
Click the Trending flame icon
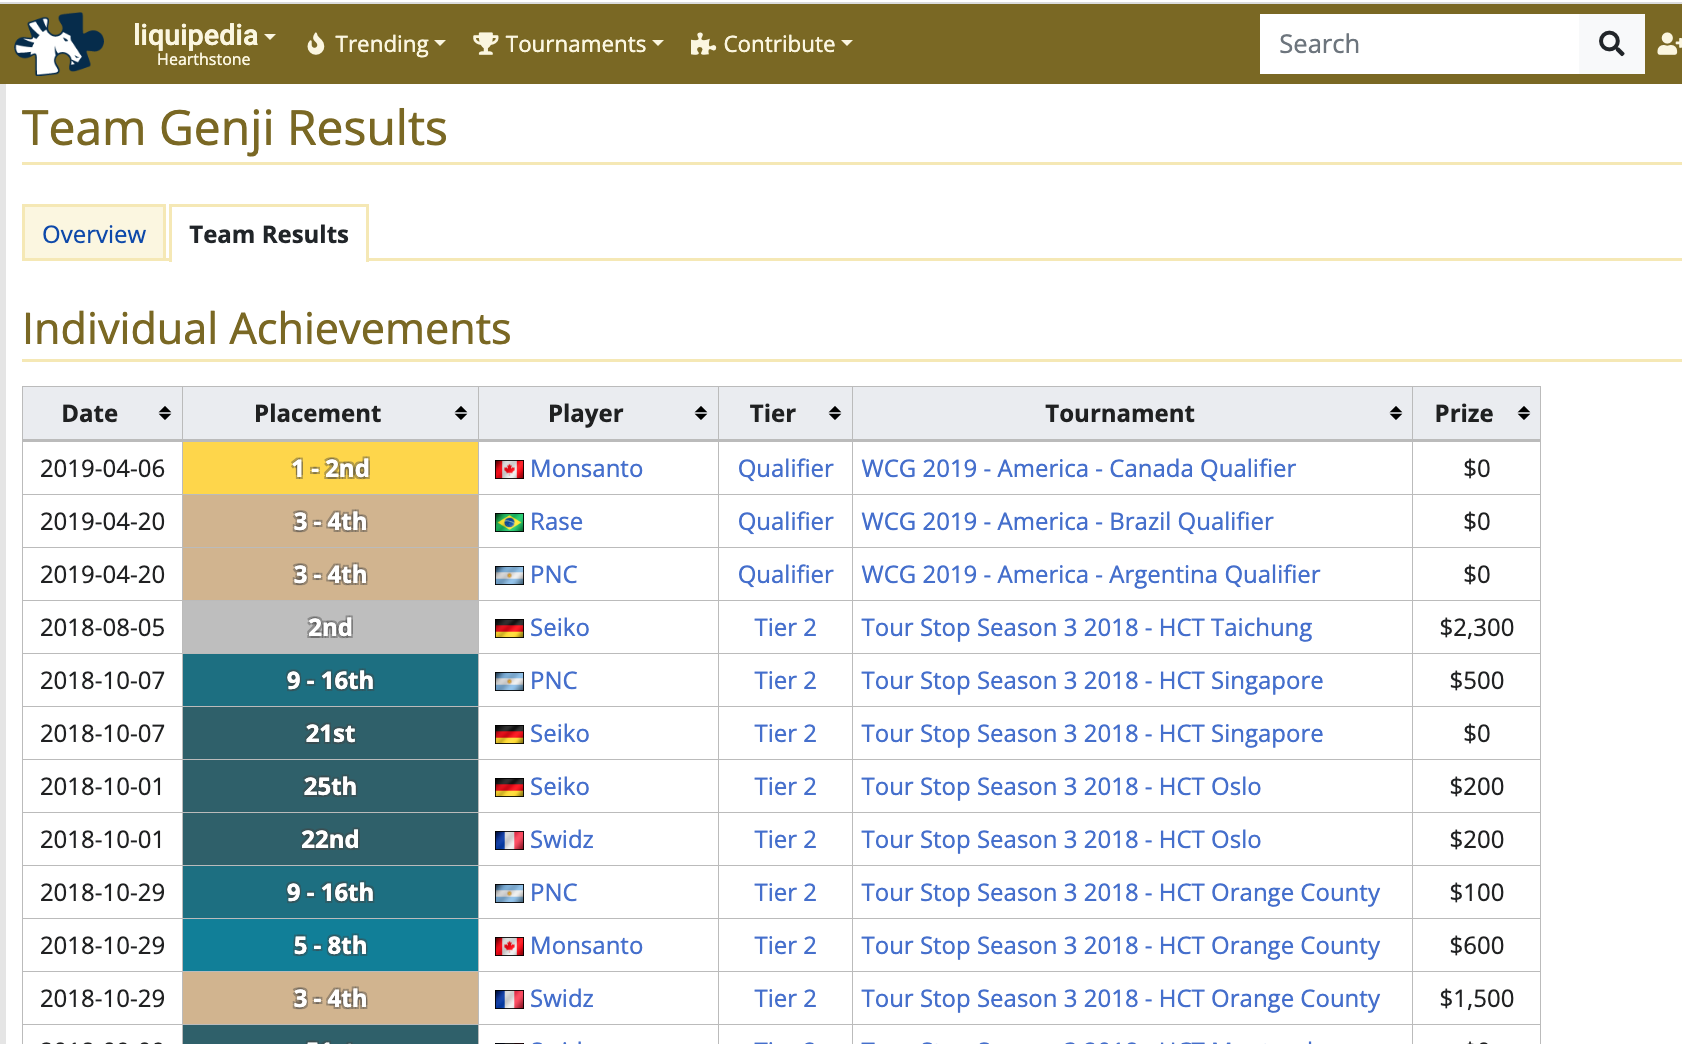pos(316,44)
